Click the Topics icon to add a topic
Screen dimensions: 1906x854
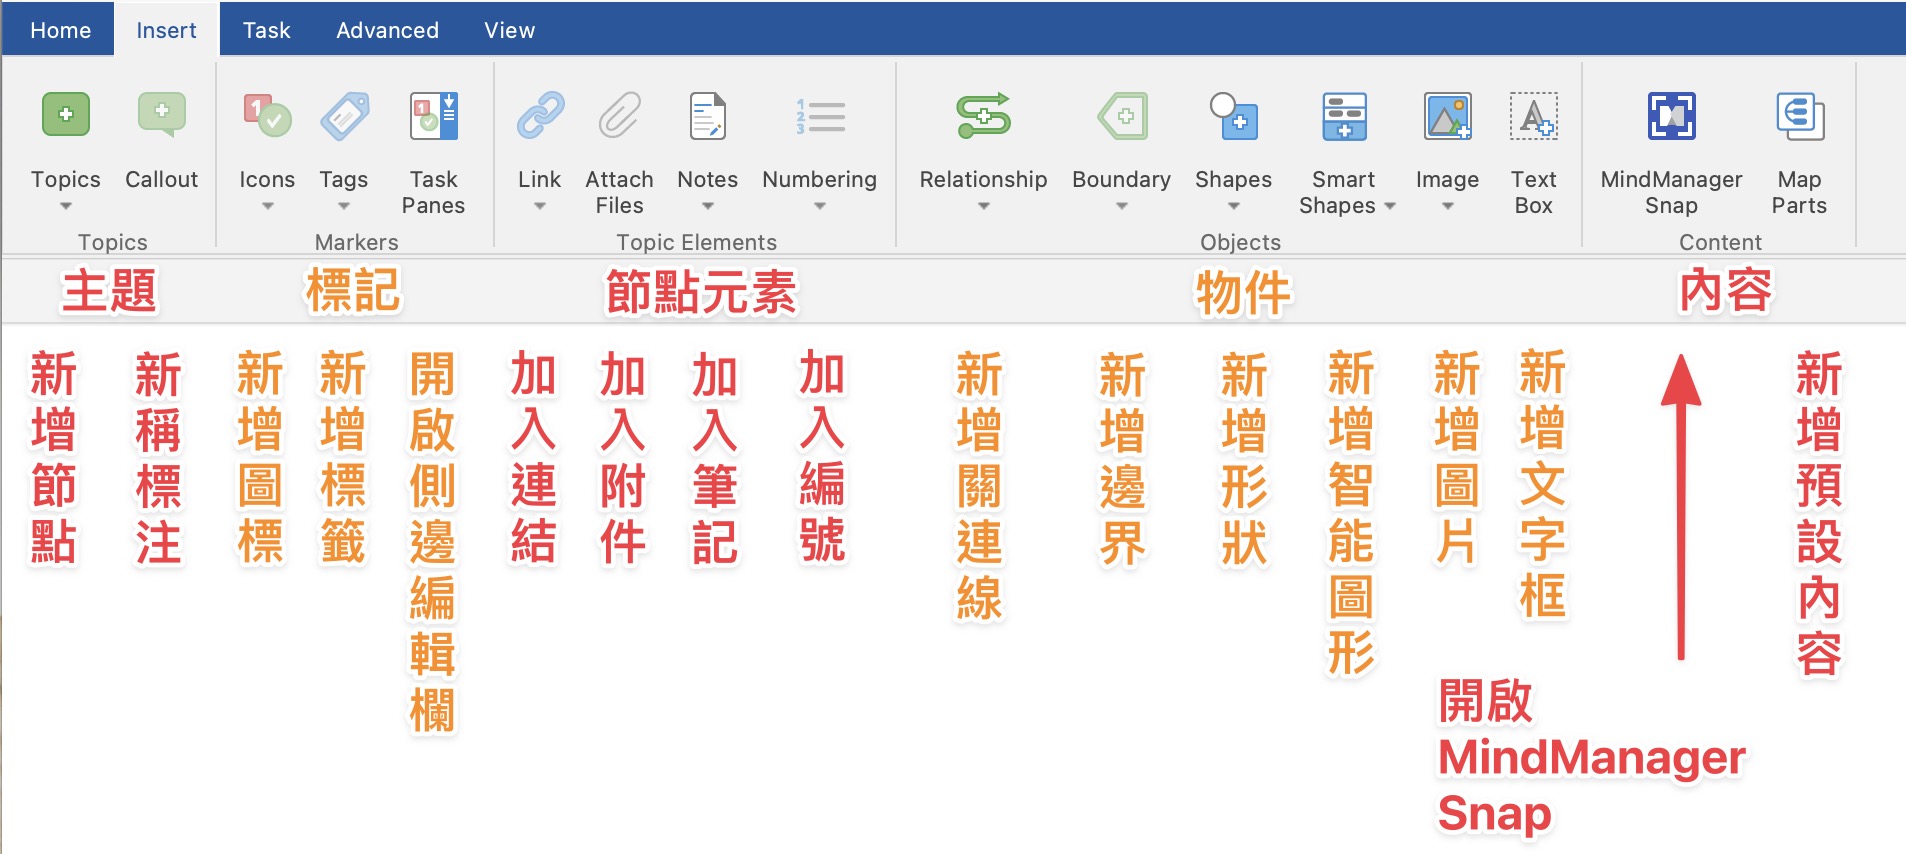66,115
